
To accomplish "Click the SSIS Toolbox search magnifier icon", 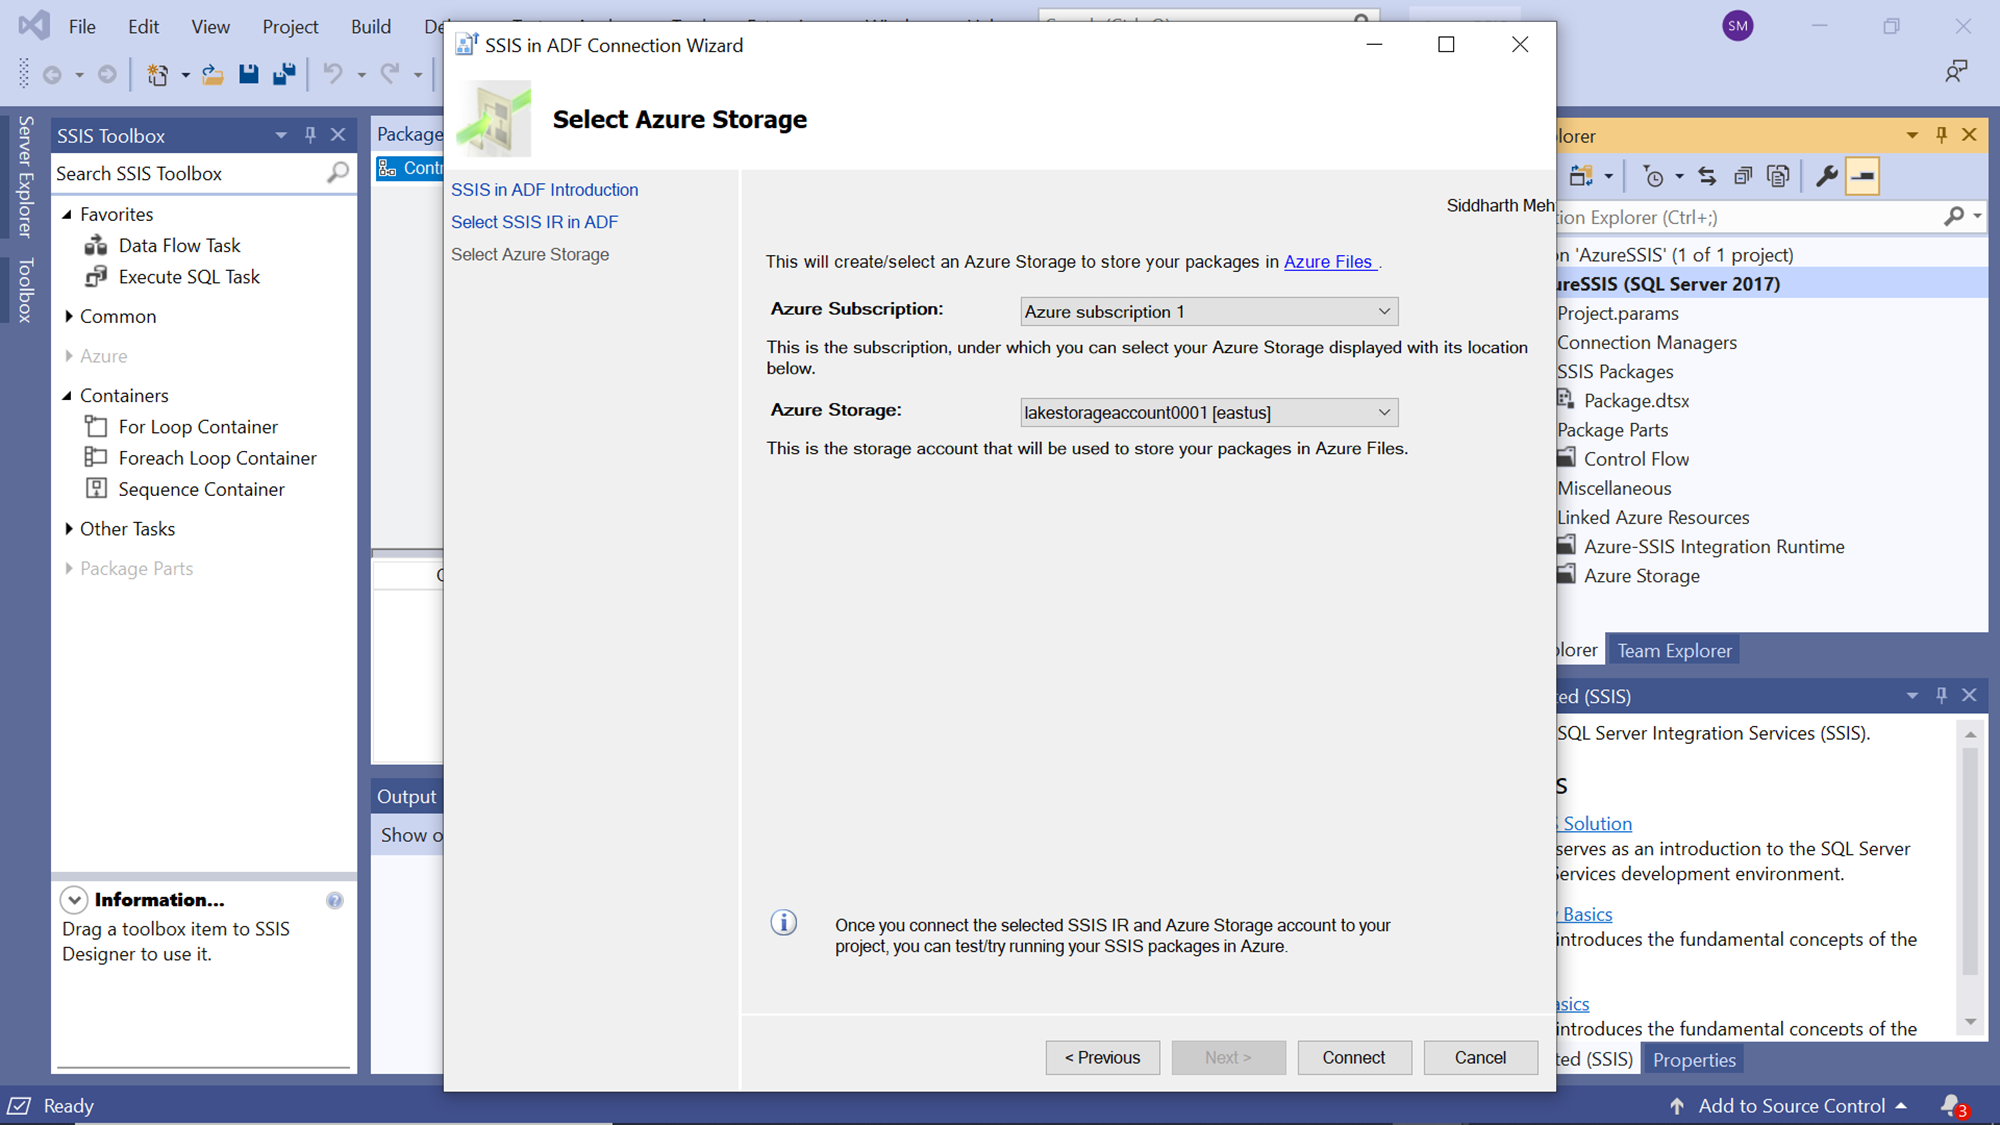I will [x=338, y=173].
